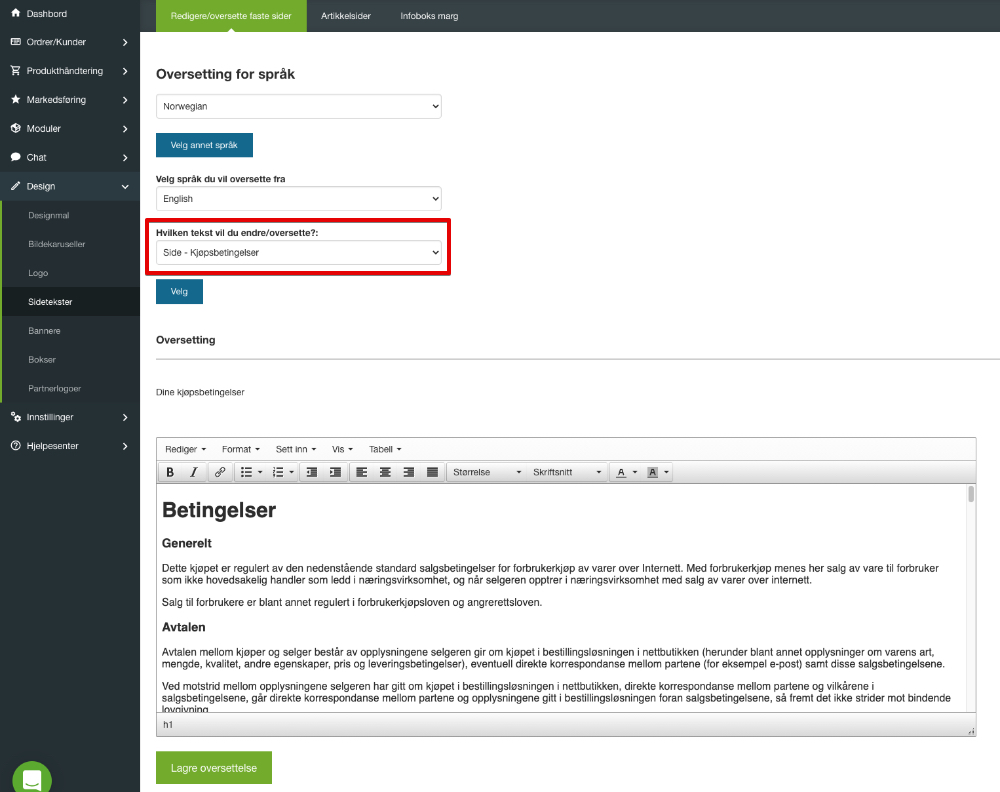
Task: Open Logo in the Design submenu
Action: (x=38, y=273)
